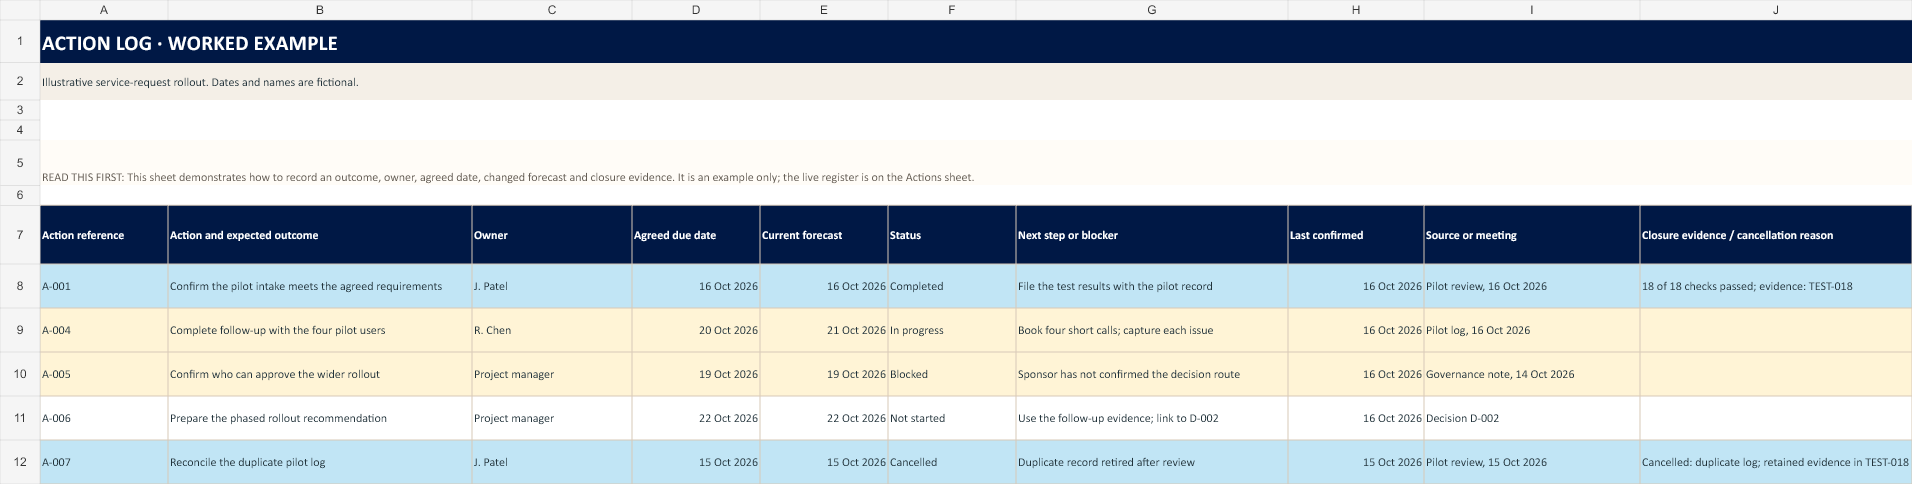
Task: Click the 'Source or meeting' header cell
Action: (1532, 235)
